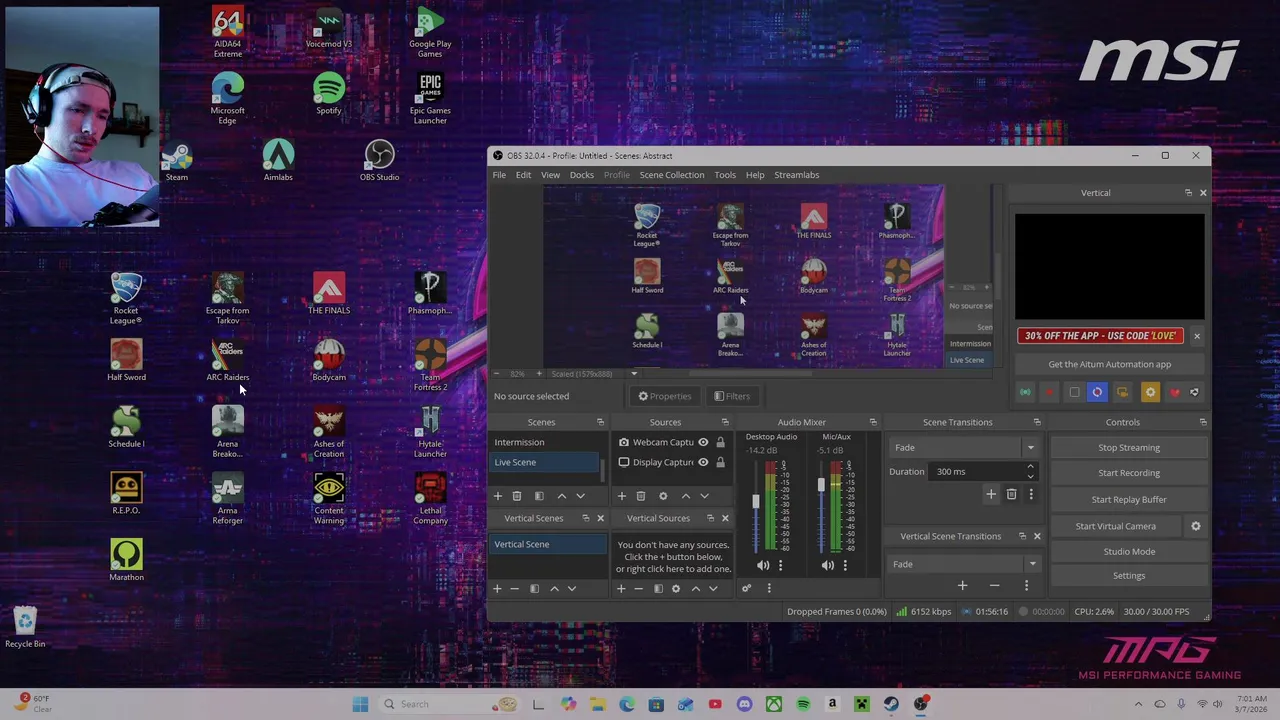Open Vertical Scene Transitions three-dot menu
This screenshot has width=1280, height=720.
click(x=1026, y=586)
